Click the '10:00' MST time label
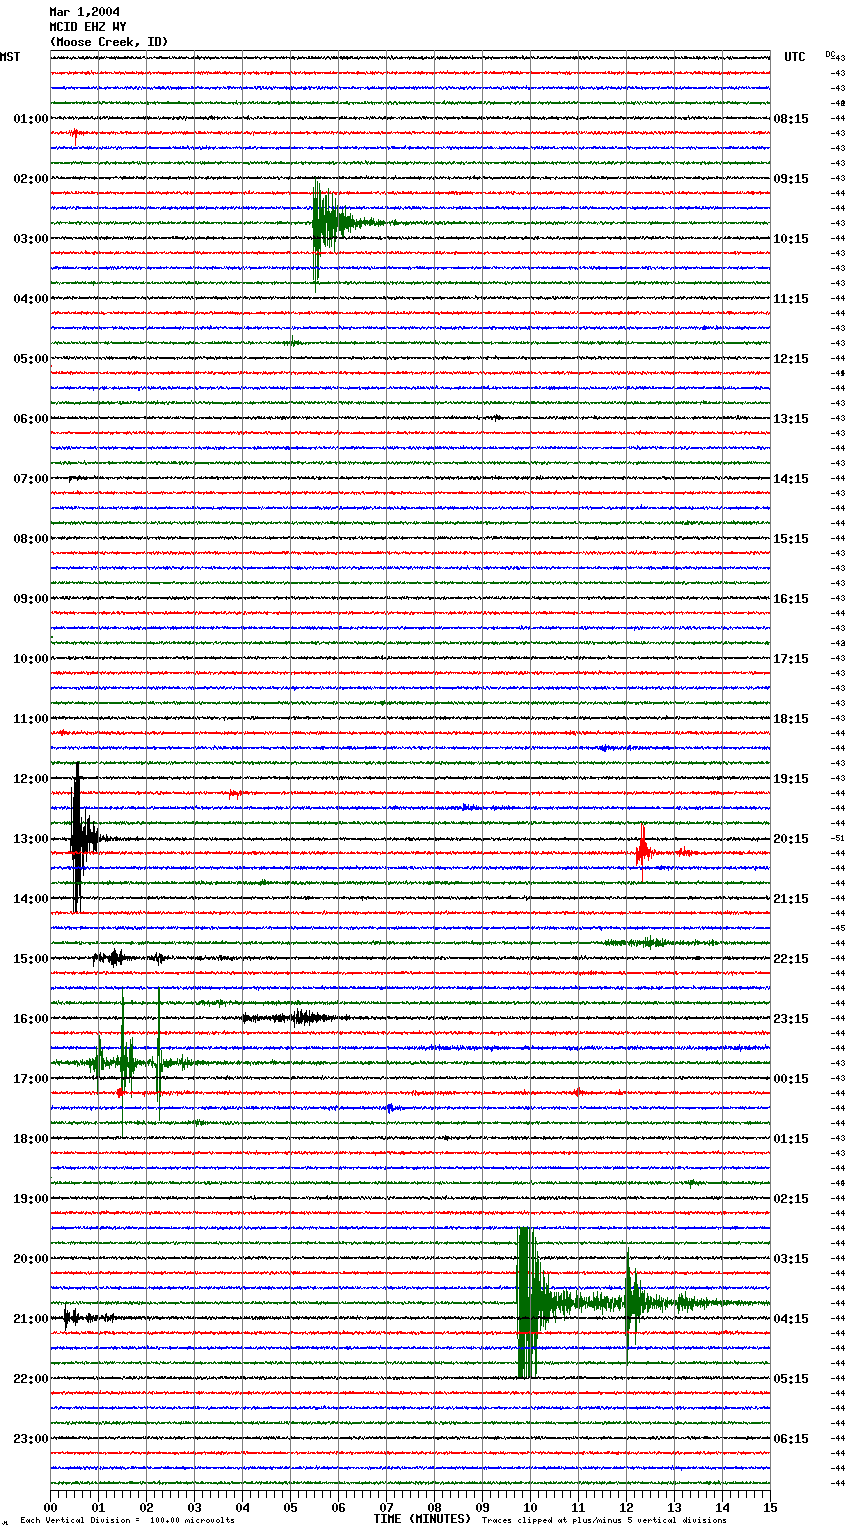 [x=31, y=659]
